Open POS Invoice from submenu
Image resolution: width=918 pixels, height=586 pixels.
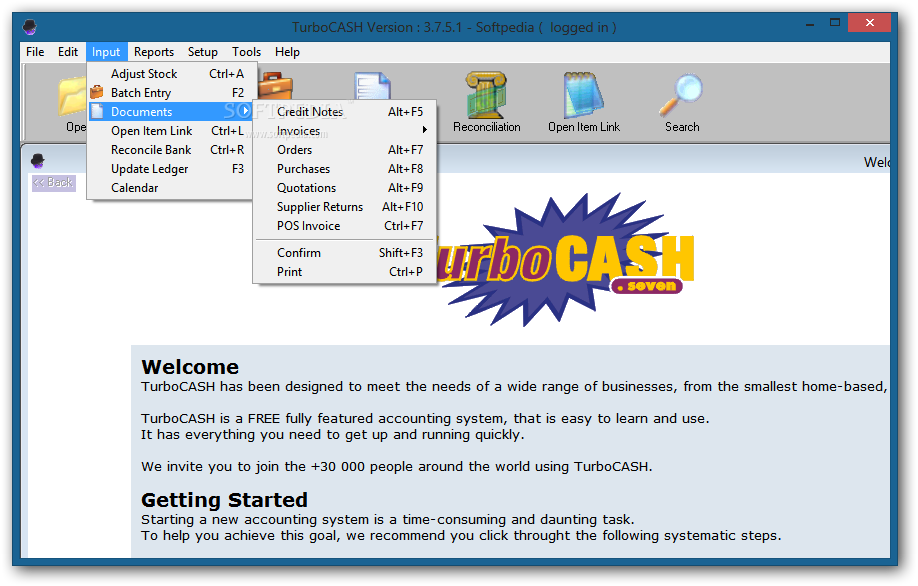345,226
